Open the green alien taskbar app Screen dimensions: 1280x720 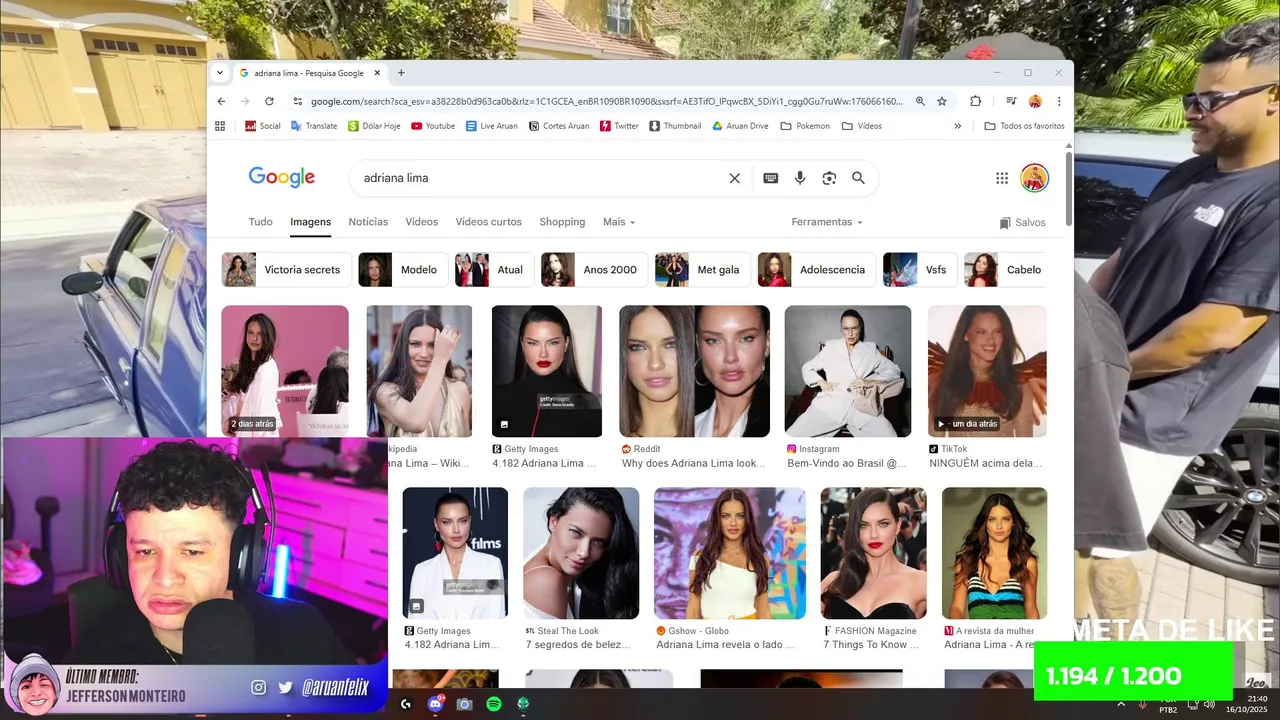coord(523,704)
